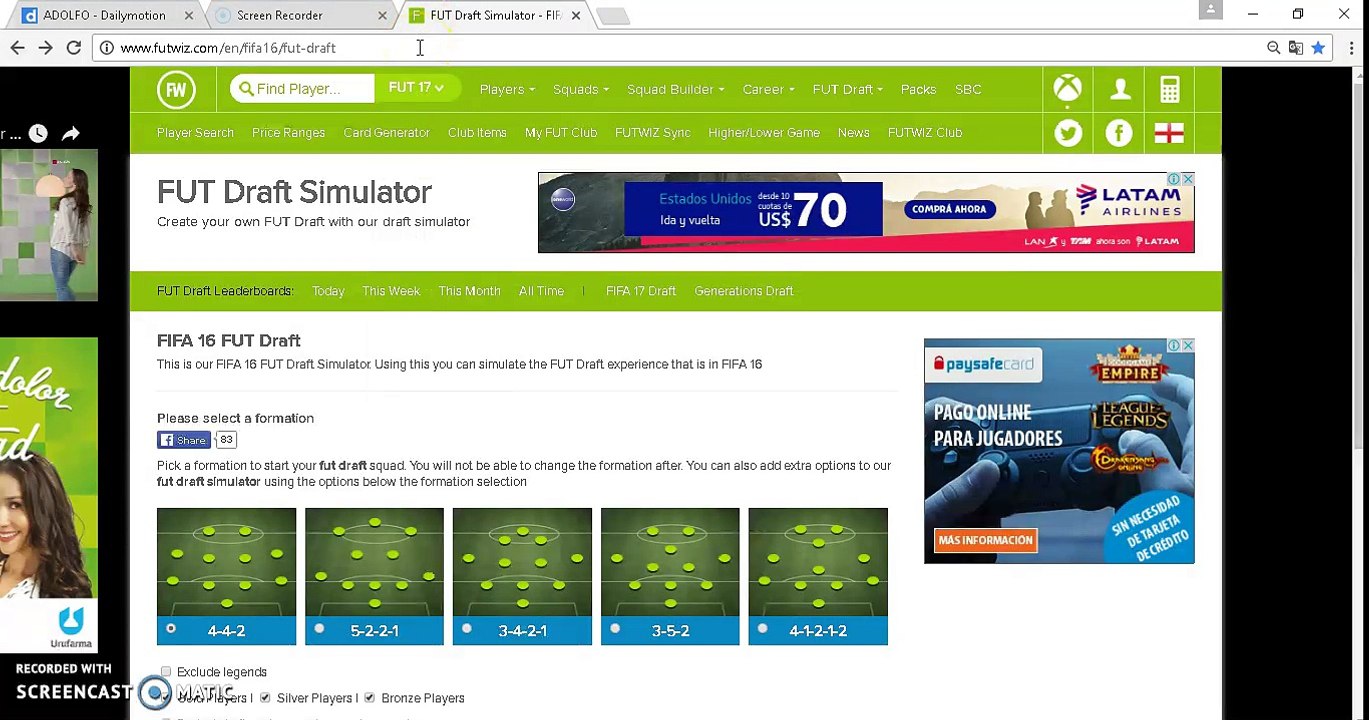Screen dimensions: 1369x720
Task: Click the search magnifier in Find Player box
Action: click(x=247, y=89)
